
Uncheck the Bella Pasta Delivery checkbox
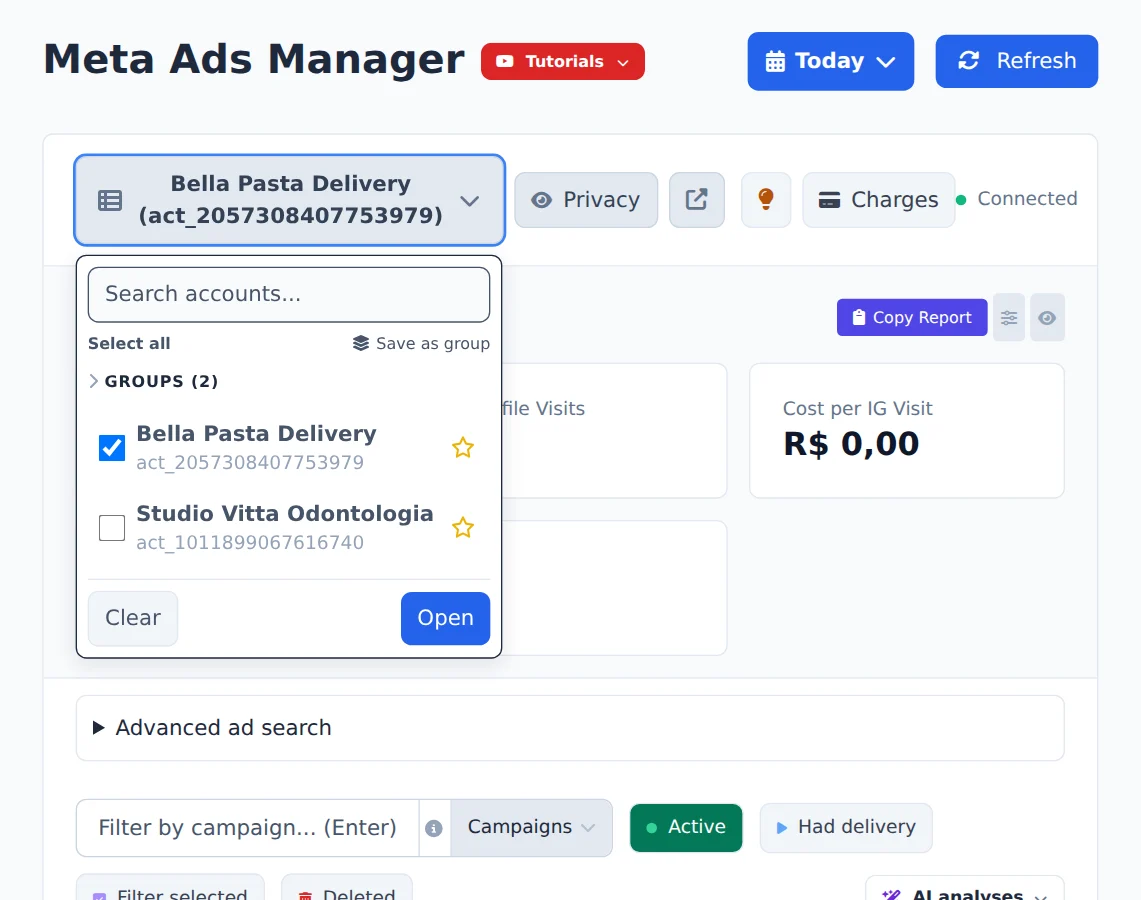(x=112, y=447)
